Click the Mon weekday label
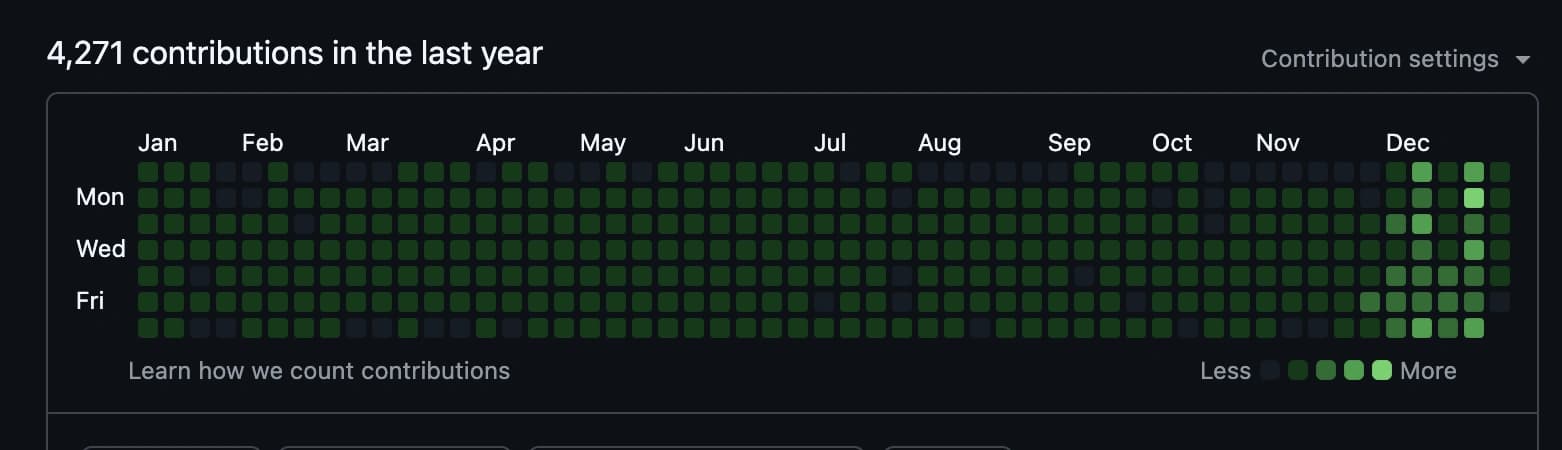The height and width of the screenshot is (450, 1562). (100, 197)
